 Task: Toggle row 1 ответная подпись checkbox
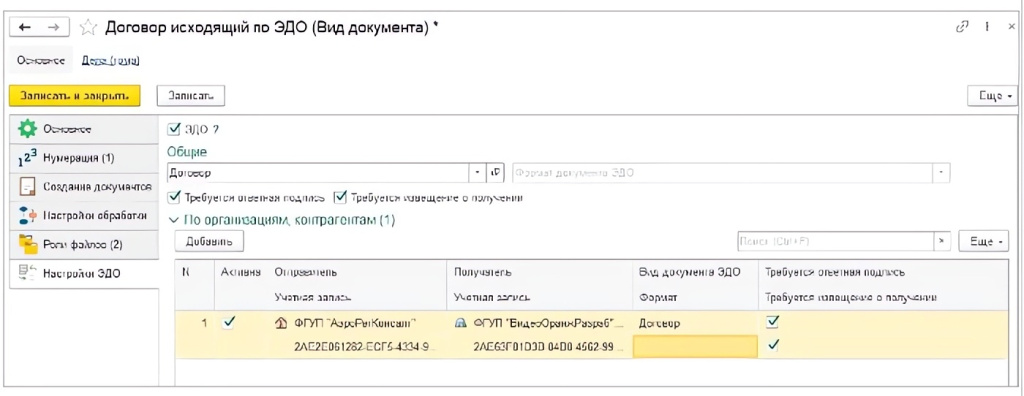click(x=774, y=322)
